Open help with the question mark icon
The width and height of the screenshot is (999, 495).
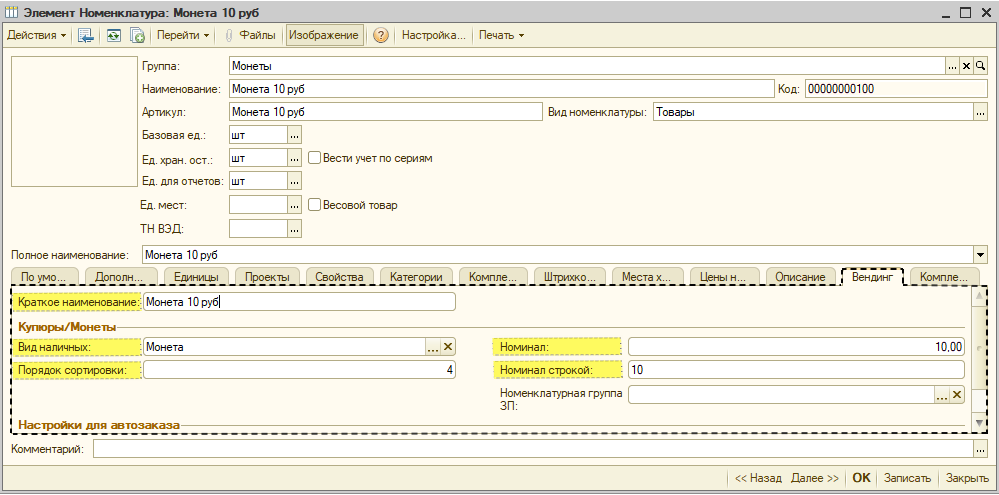click(380, 36)
